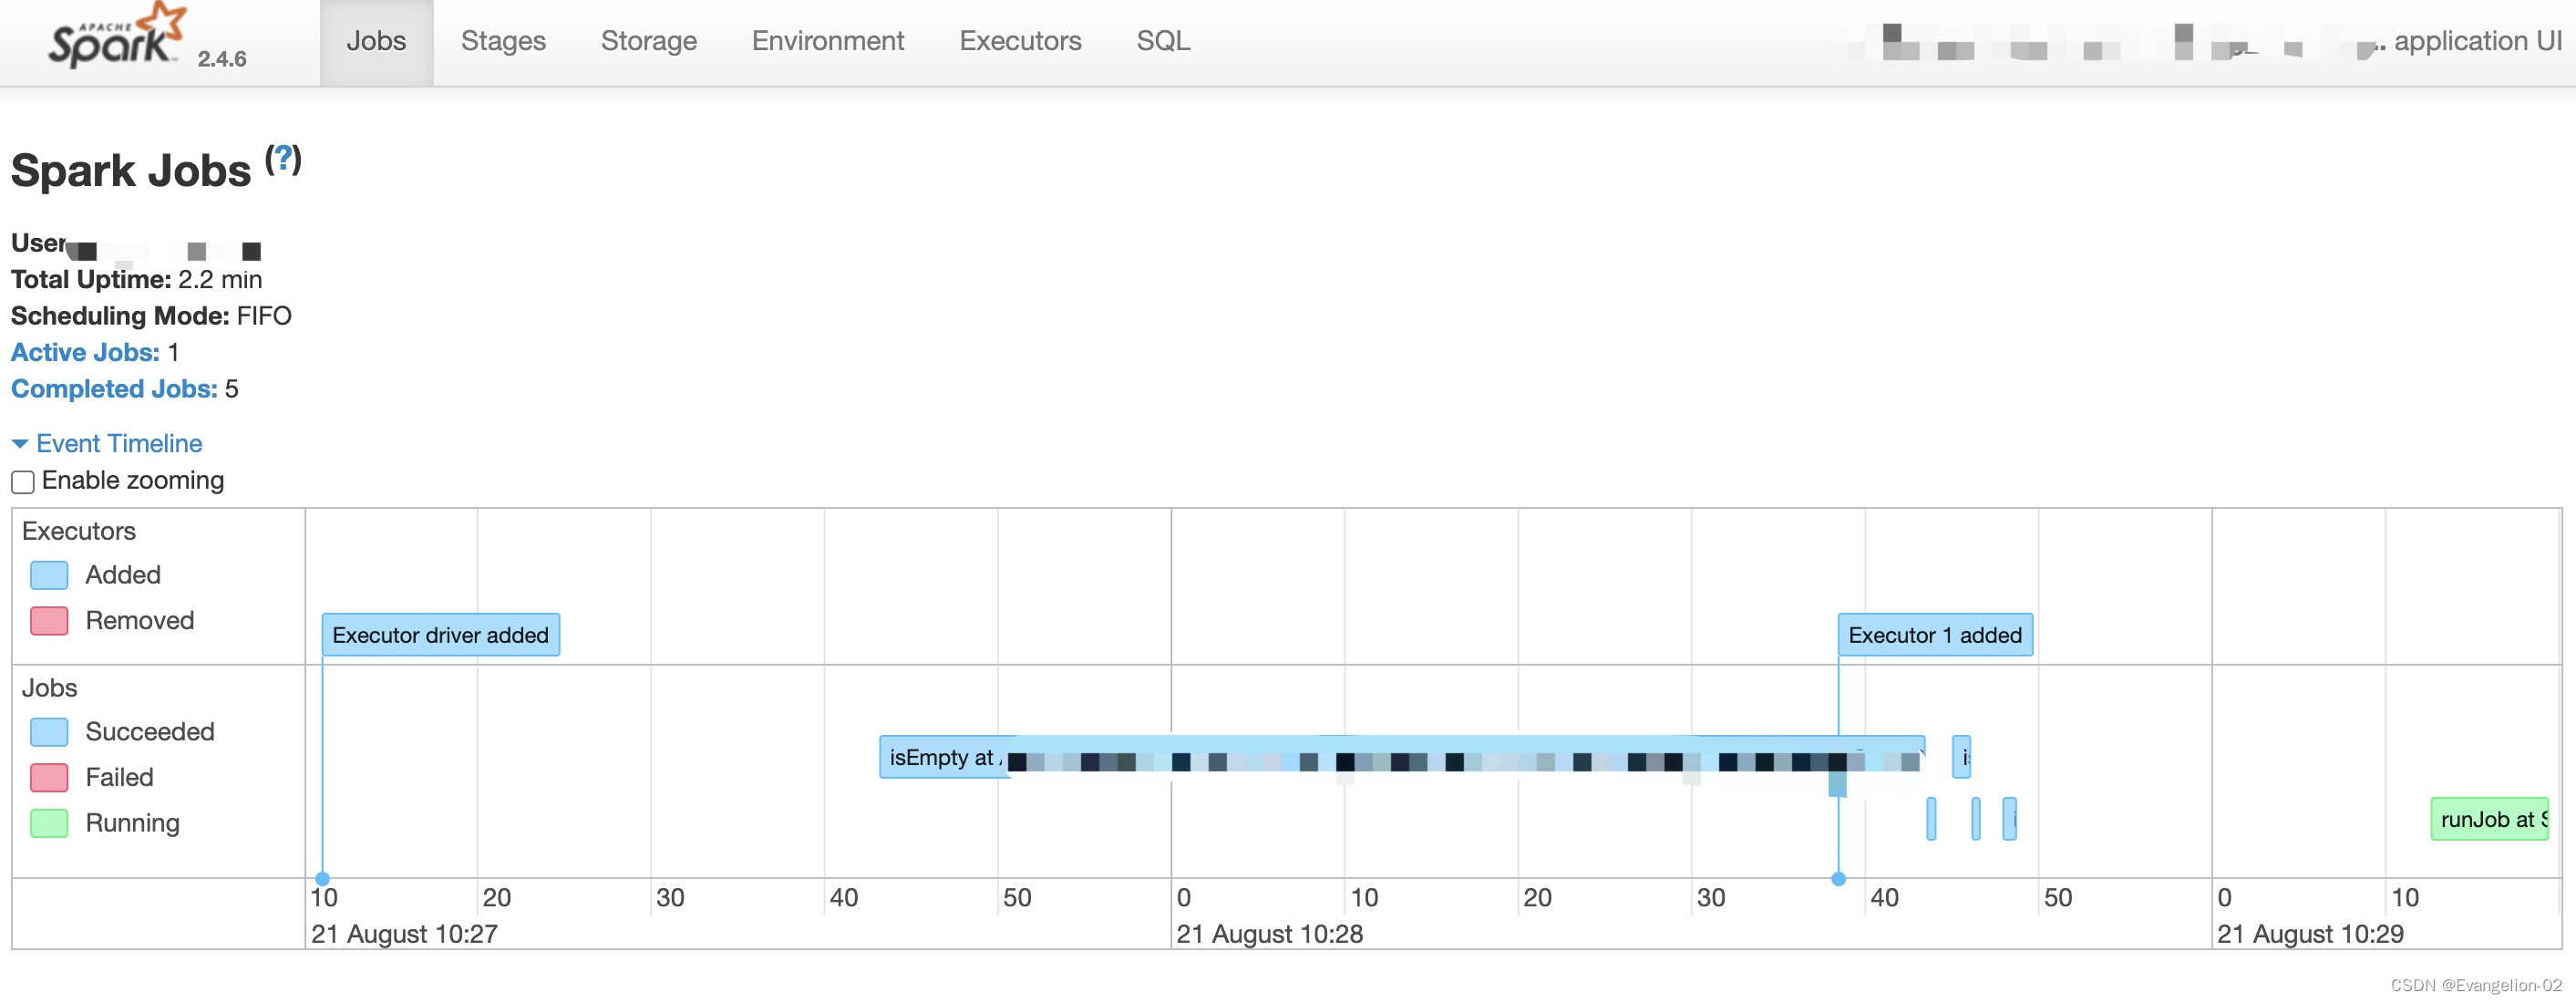Image resolution: width=2576 pixels, height=1003 pixels.
Task: Click the Added executor legend swatch
Action: (x=49, y=575)
